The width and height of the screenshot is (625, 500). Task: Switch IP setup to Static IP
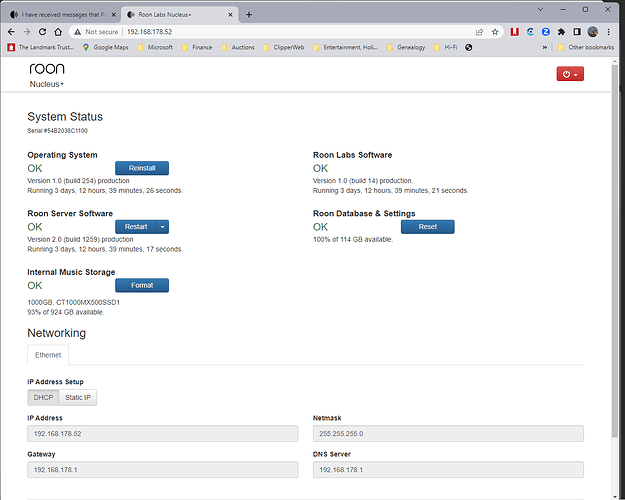77,397
